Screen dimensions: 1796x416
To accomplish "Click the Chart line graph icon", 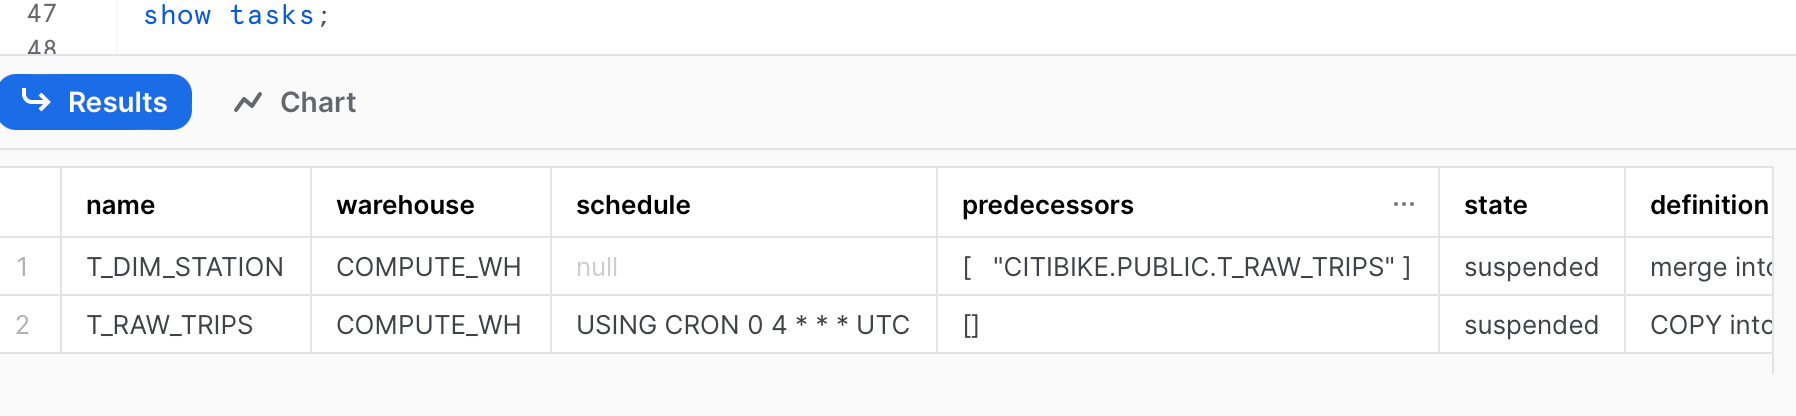I will tap(248, 102).
